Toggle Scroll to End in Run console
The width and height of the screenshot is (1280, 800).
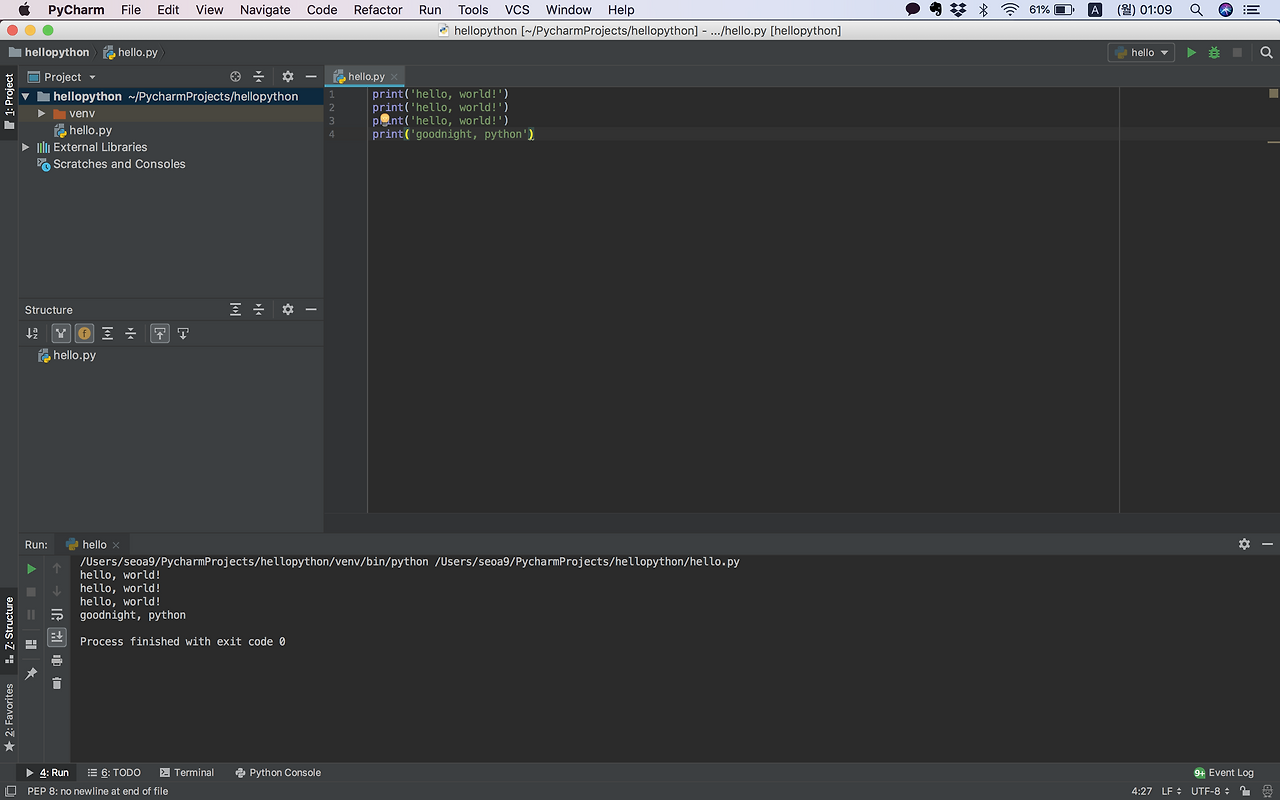(x=57, y=637)
